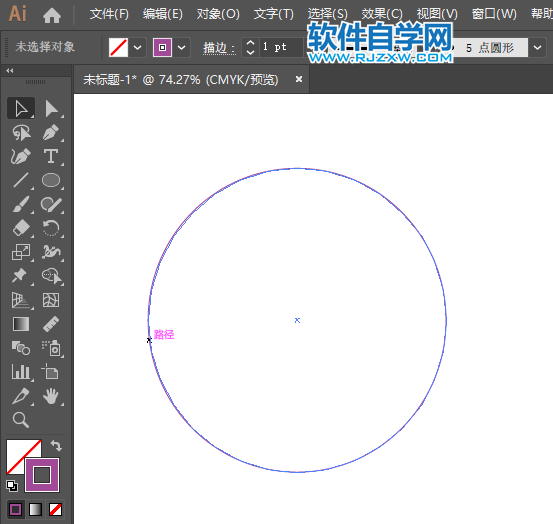
Task: Pick the Paintbrush tool
Action: click(x=21, y=204)
